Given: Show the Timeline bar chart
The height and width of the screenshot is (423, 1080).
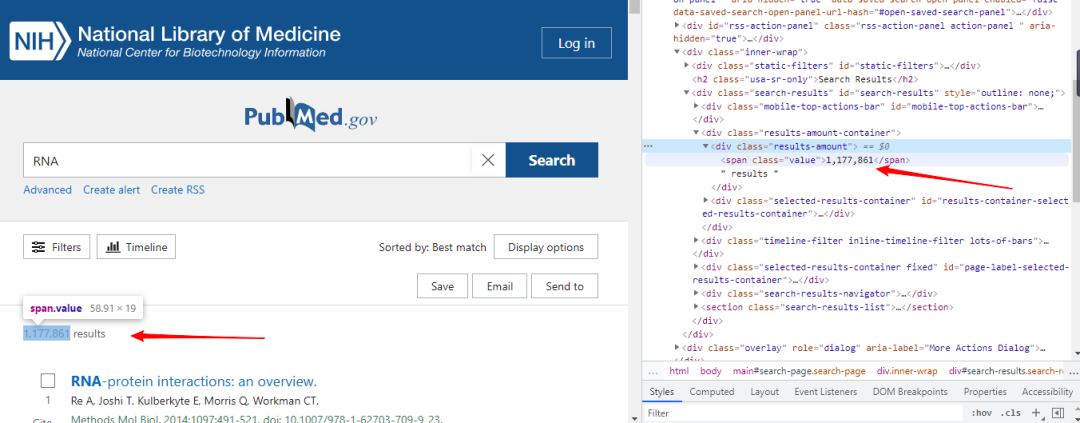Looking at the screenshot, I should [x=136, y=247].
